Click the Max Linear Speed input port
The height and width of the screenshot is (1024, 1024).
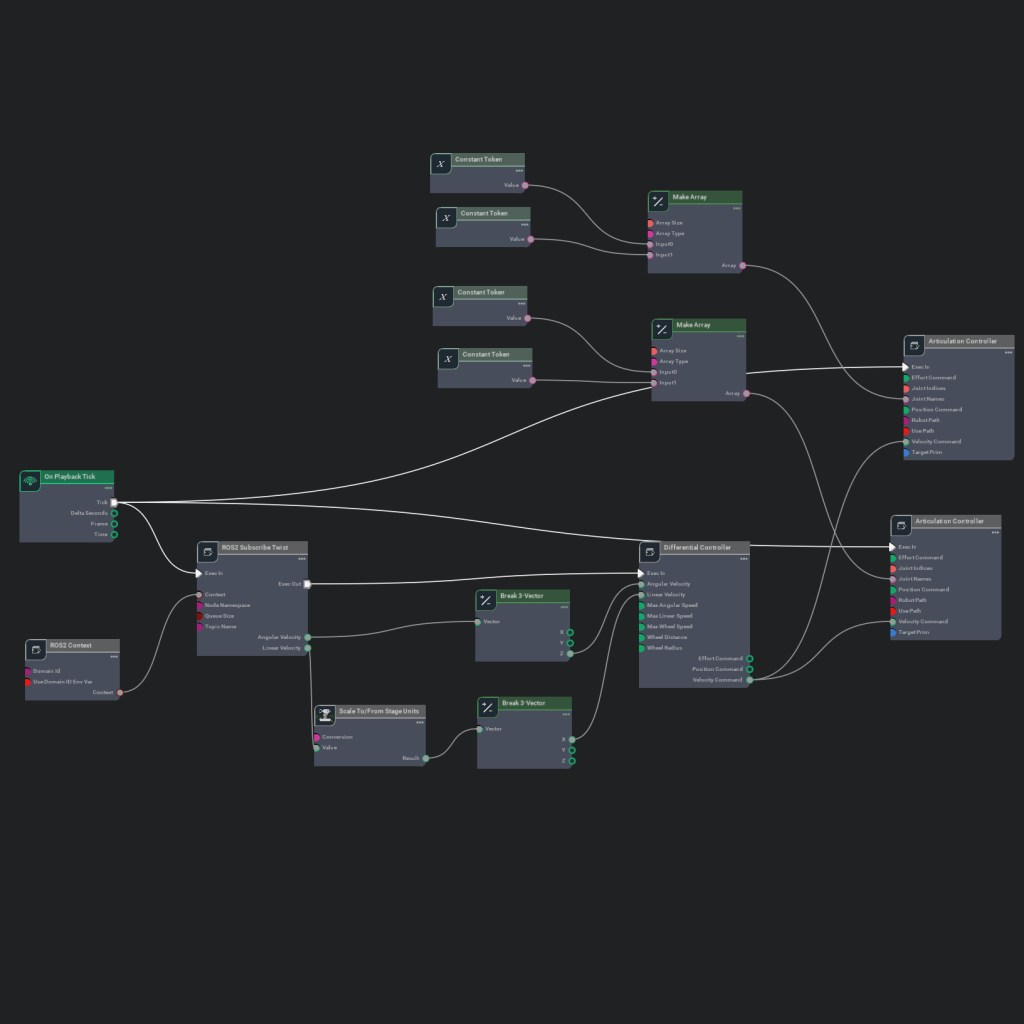(x=642, y=616)
